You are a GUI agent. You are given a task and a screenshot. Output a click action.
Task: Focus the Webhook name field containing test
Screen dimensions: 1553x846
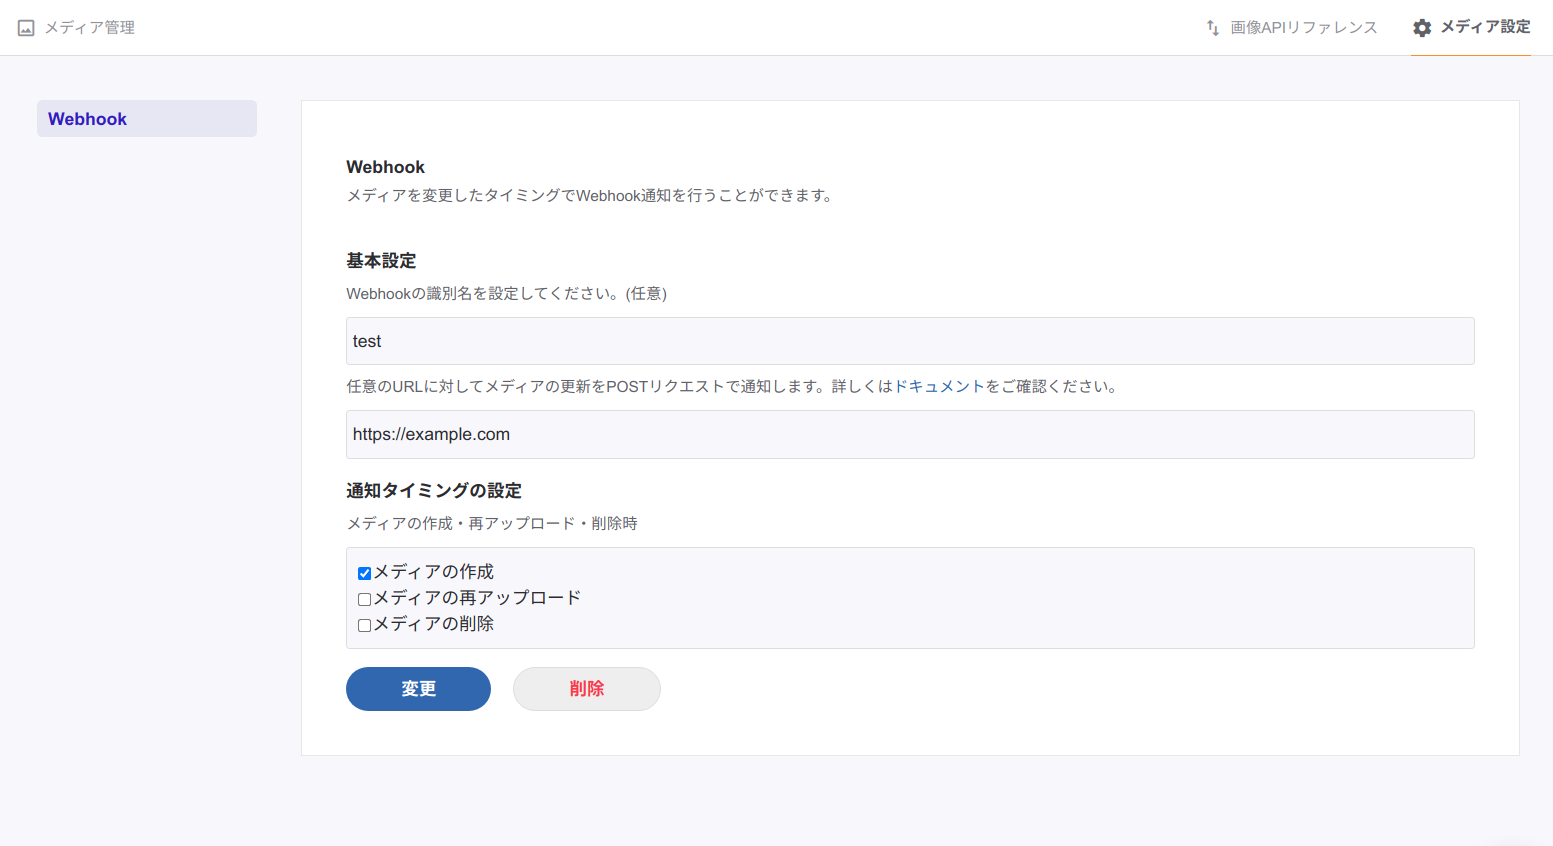coord(909,341)
